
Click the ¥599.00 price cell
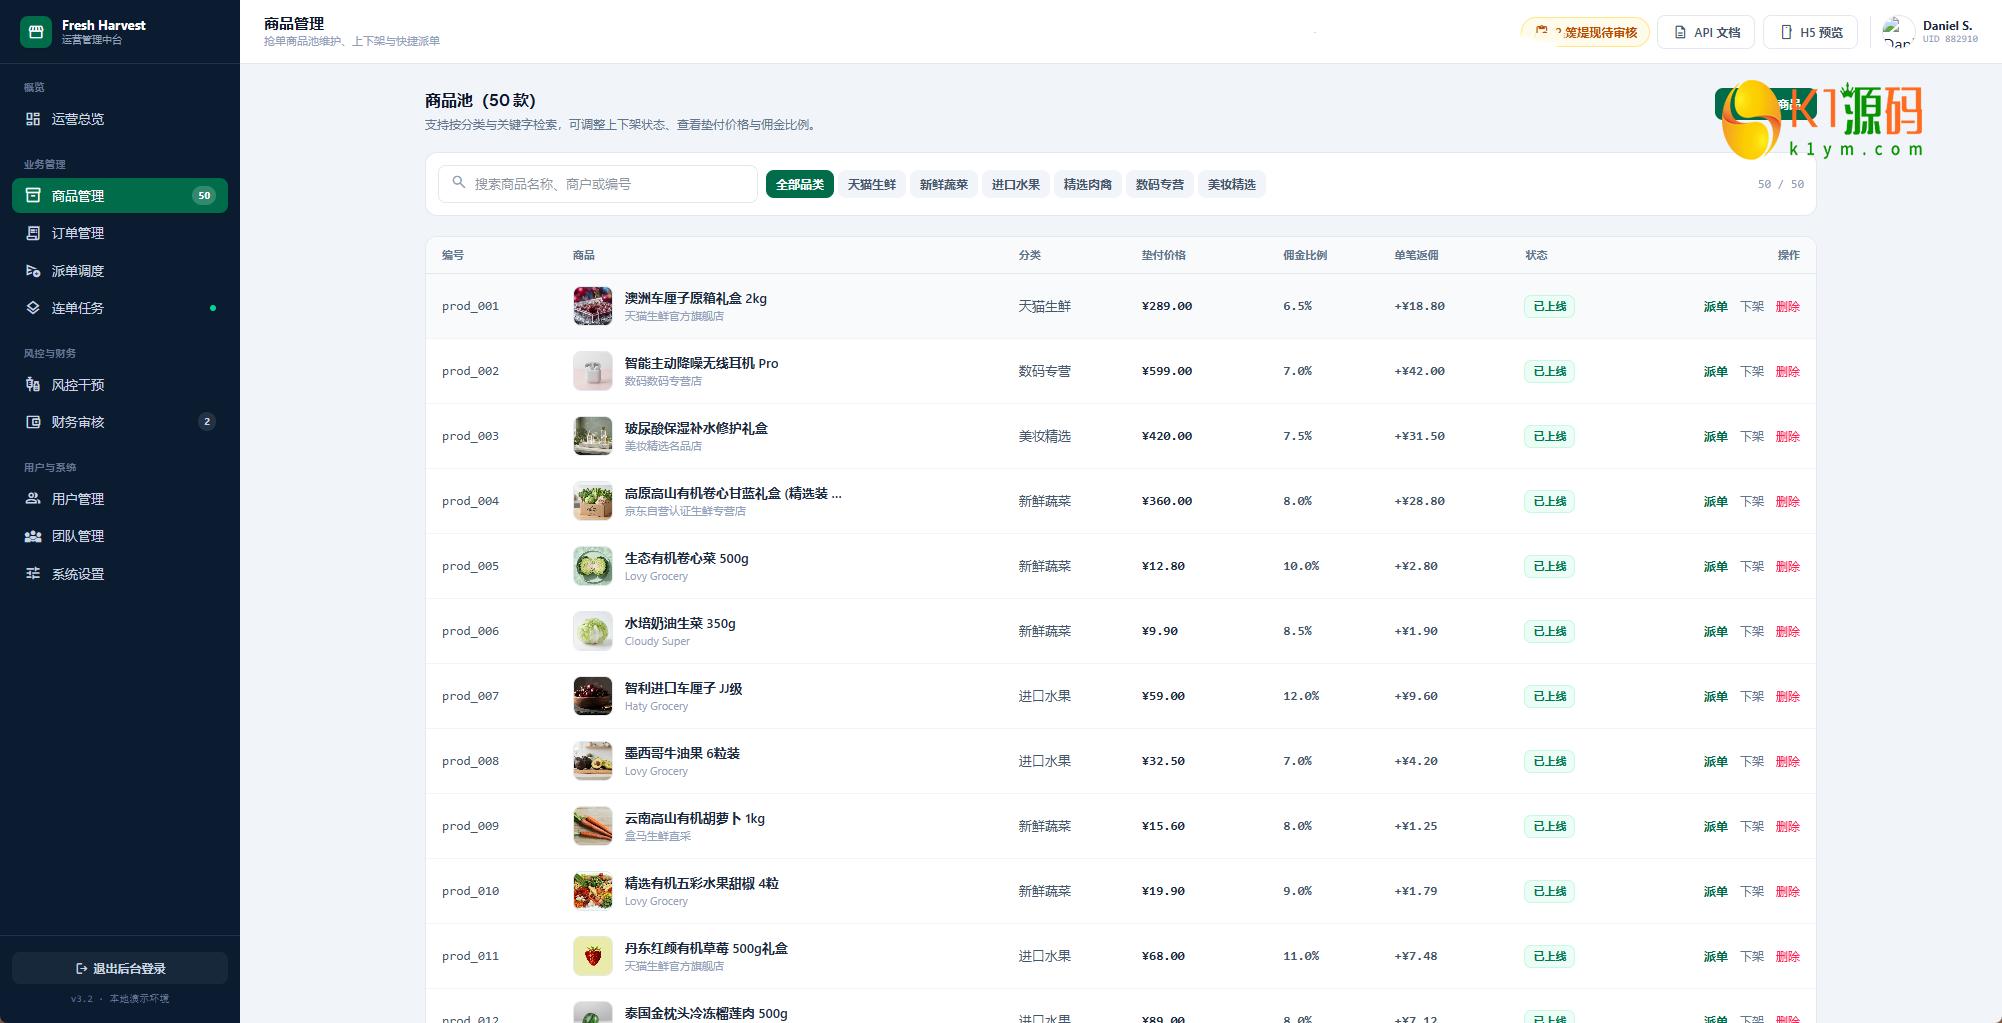click(1167, 371)
